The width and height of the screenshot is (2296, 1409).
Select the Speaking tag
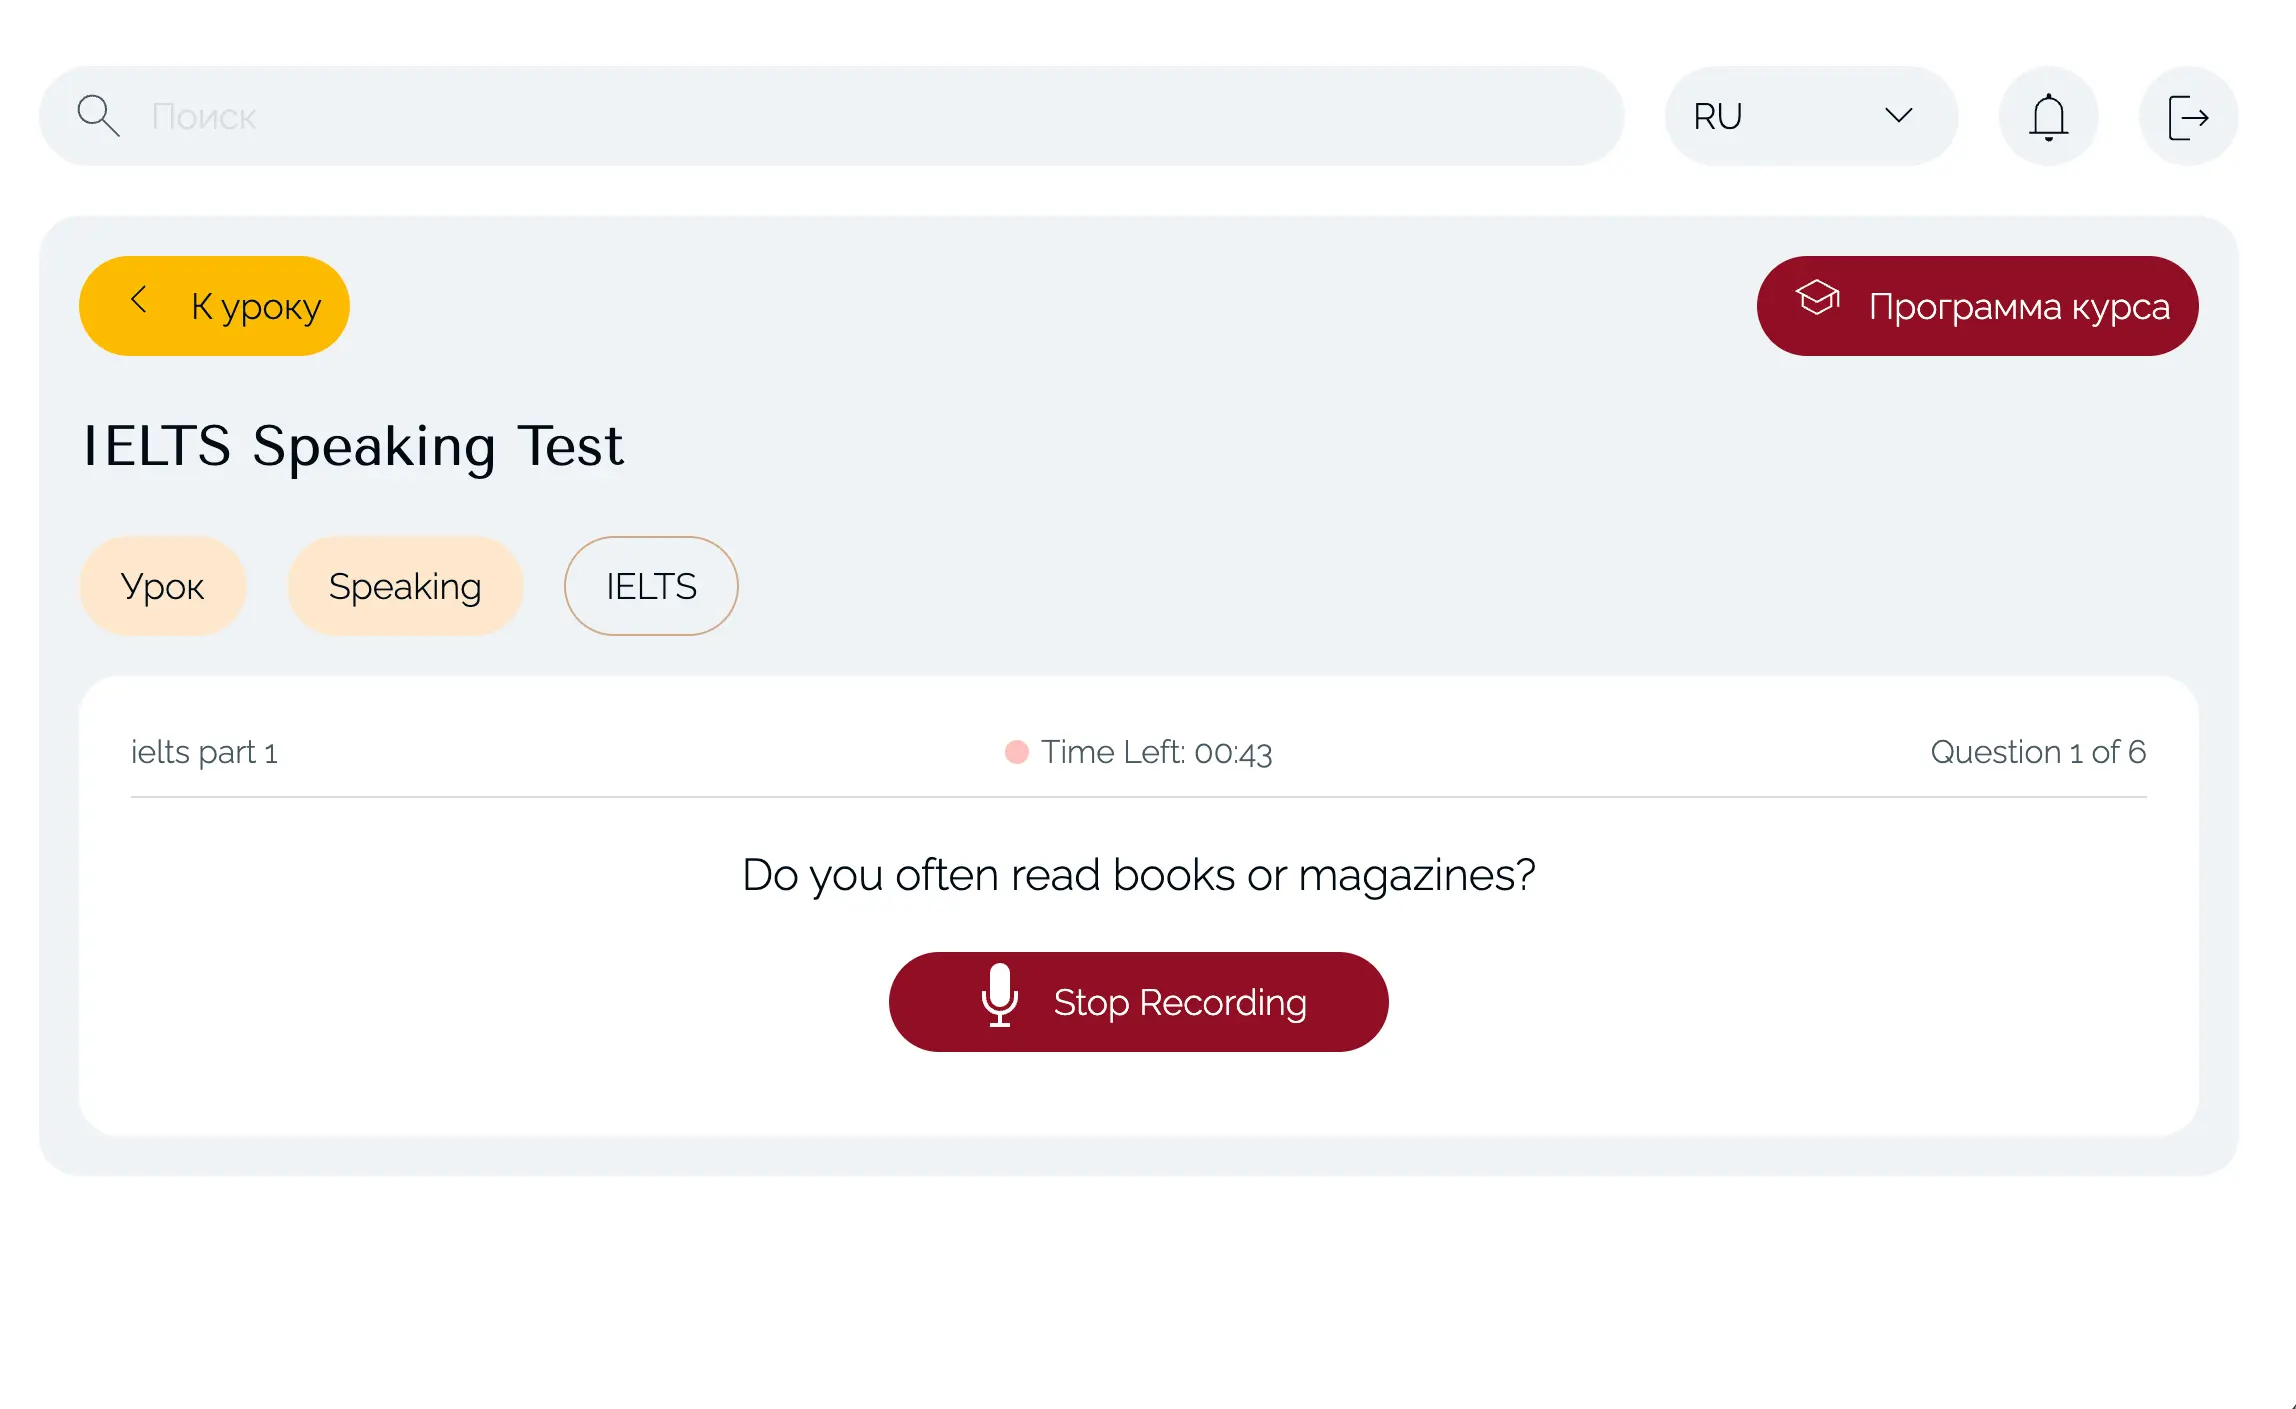click(405, 585)
